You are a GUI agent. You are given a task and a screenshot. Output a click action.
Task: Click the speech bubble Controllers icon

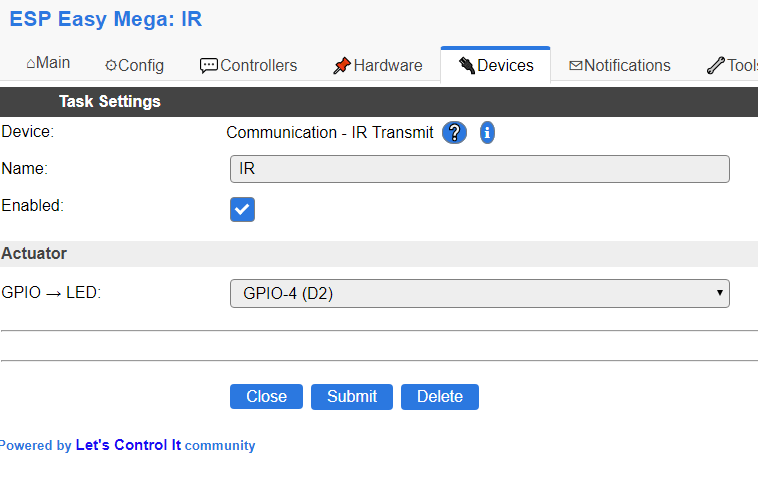click(209, 65)
